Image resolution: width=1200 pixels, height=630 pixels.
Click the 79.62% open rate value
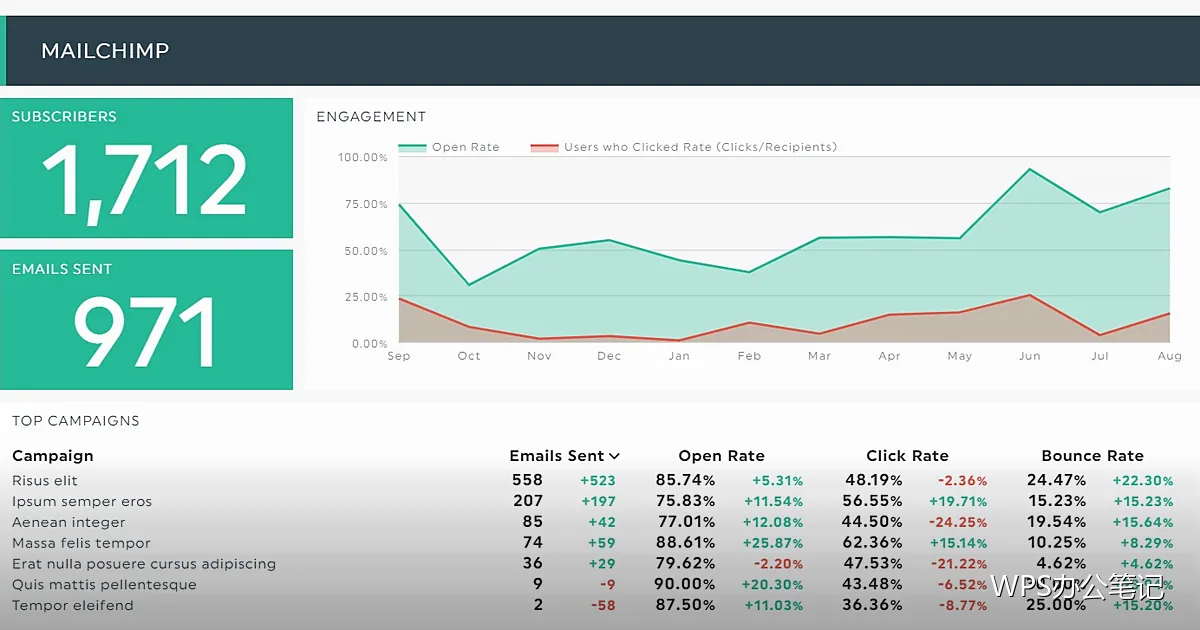pyautogui.click(x=686, y=564)
